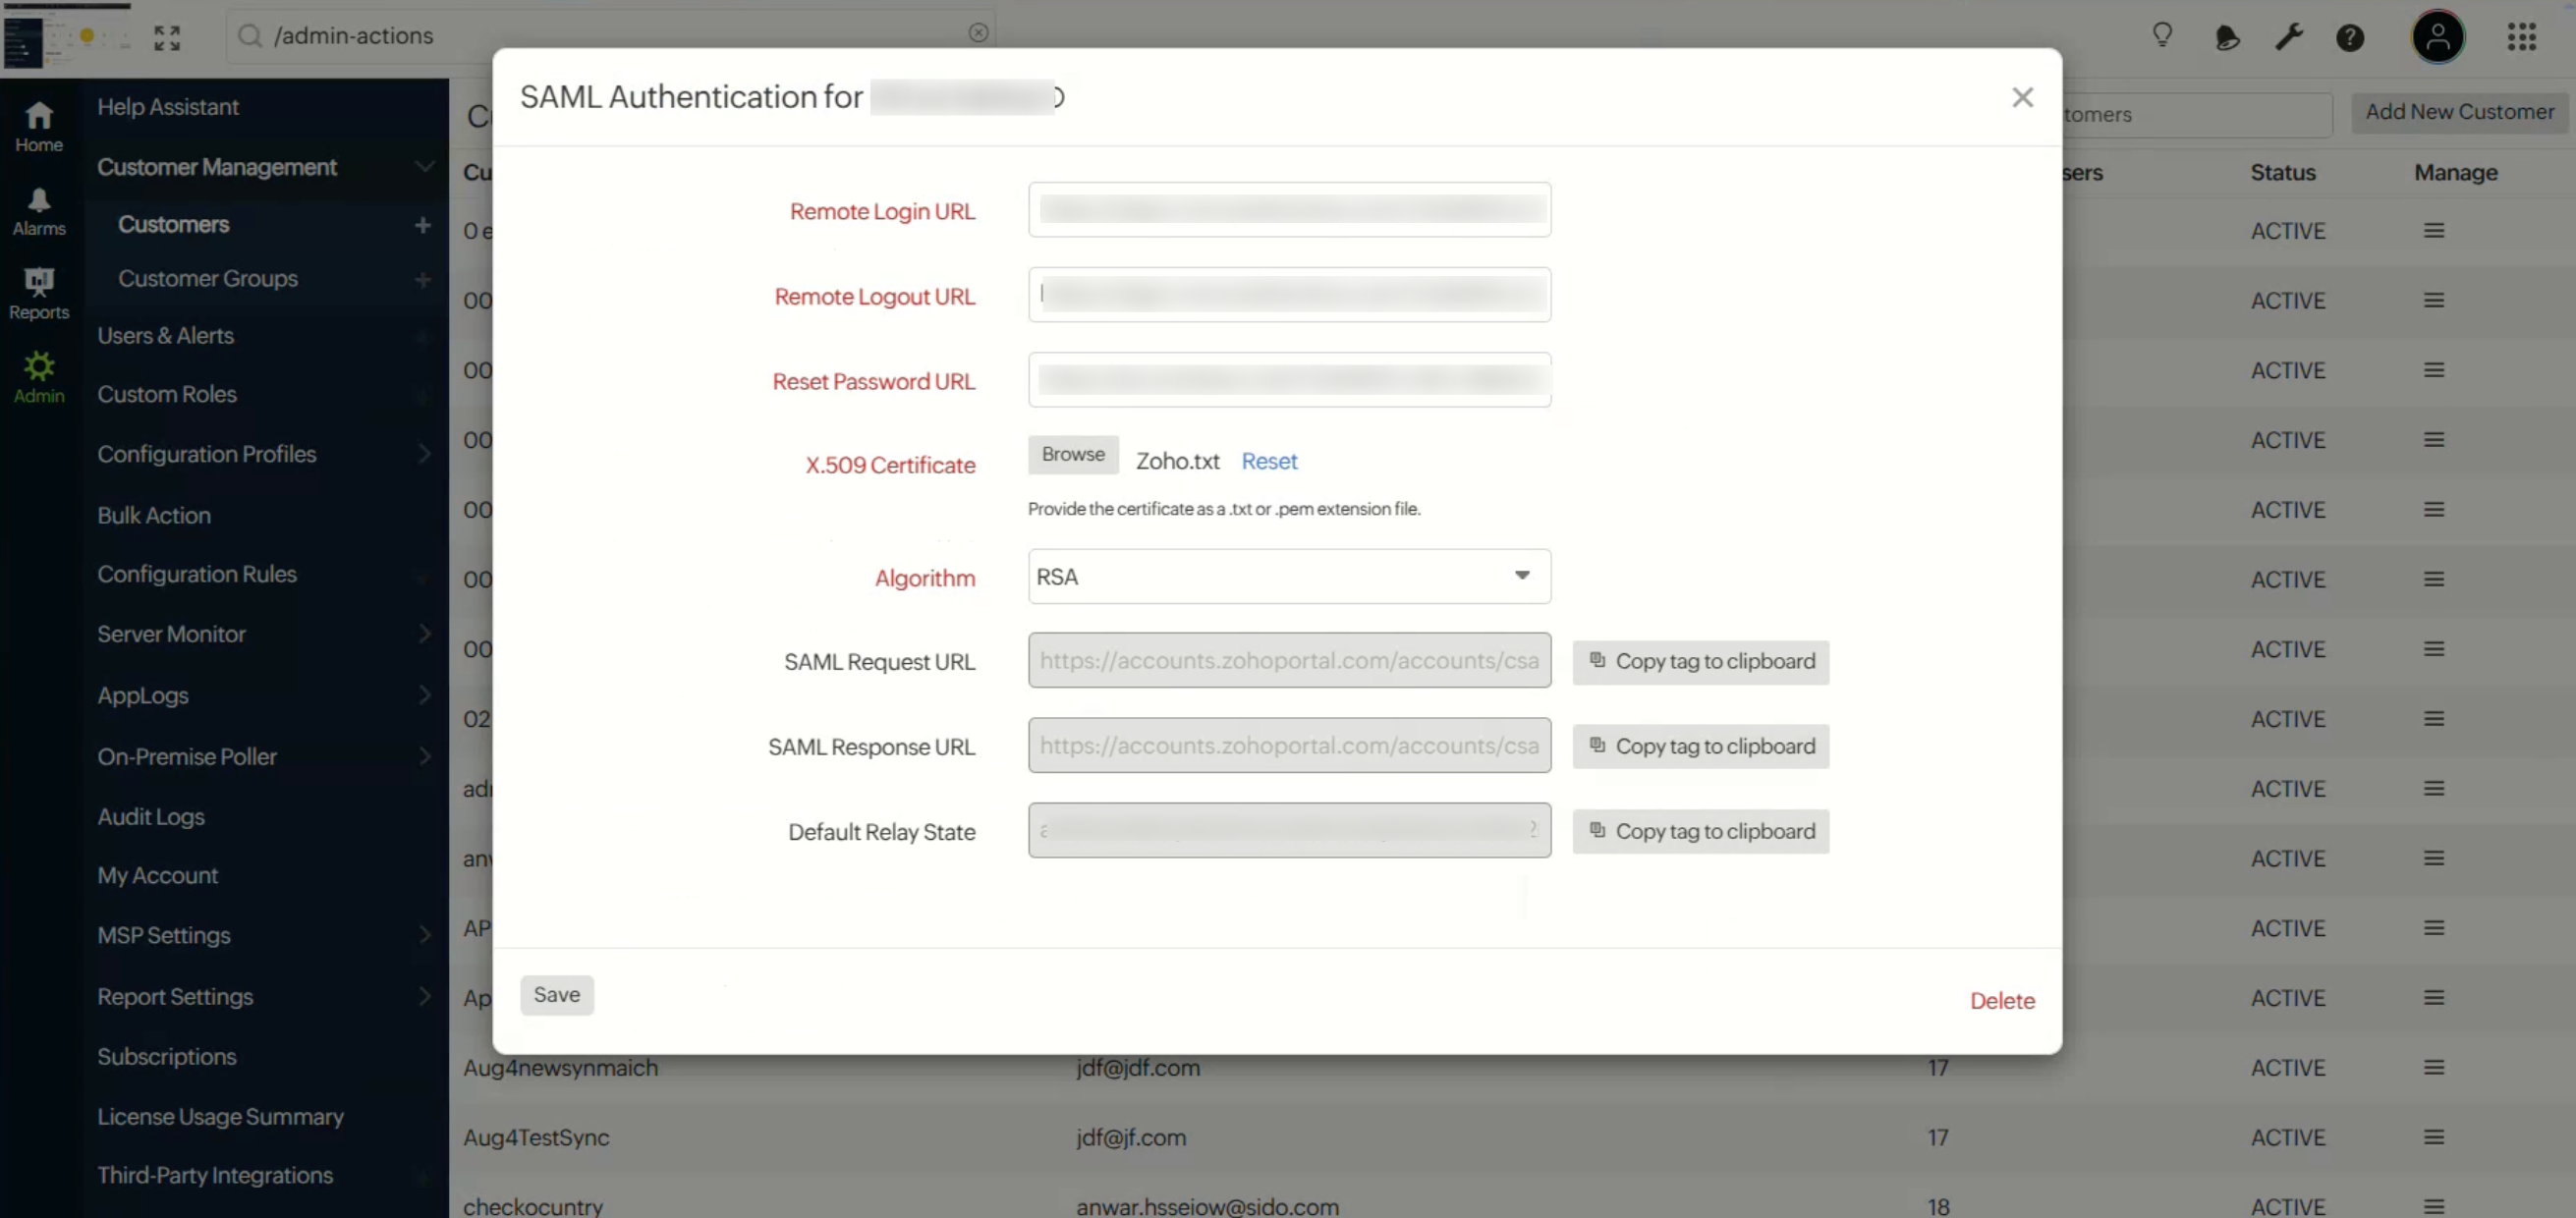
Task: Open the apps grid icon
Action: click(2521, 37)
